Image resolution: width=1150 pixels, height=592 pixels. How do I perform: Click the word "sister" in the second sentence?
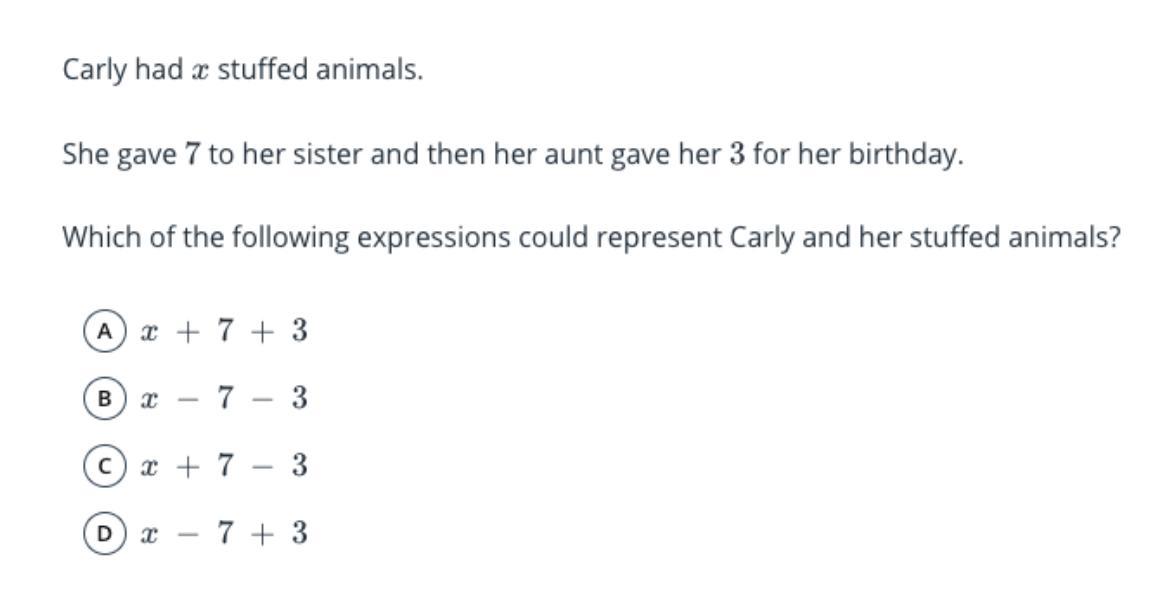tap(328, 155)
